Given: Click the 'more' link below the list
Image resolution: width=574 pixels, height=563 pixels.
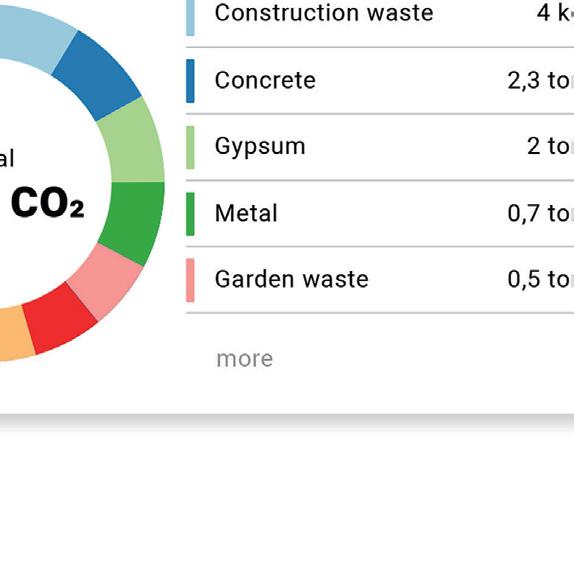Looking at the screenshot, I should tap(245, 359).
